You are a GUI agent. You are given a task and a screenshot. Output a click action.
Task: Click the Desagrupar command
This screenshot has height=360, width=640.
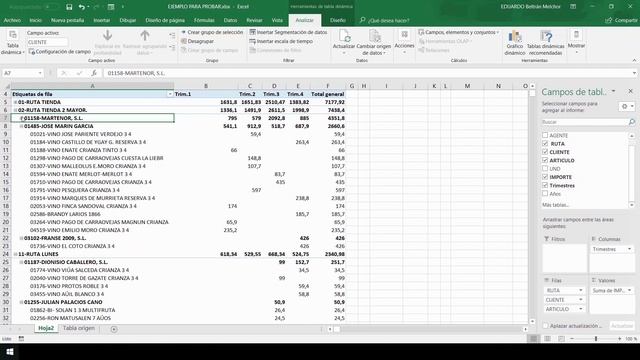(x=198, y=41)
